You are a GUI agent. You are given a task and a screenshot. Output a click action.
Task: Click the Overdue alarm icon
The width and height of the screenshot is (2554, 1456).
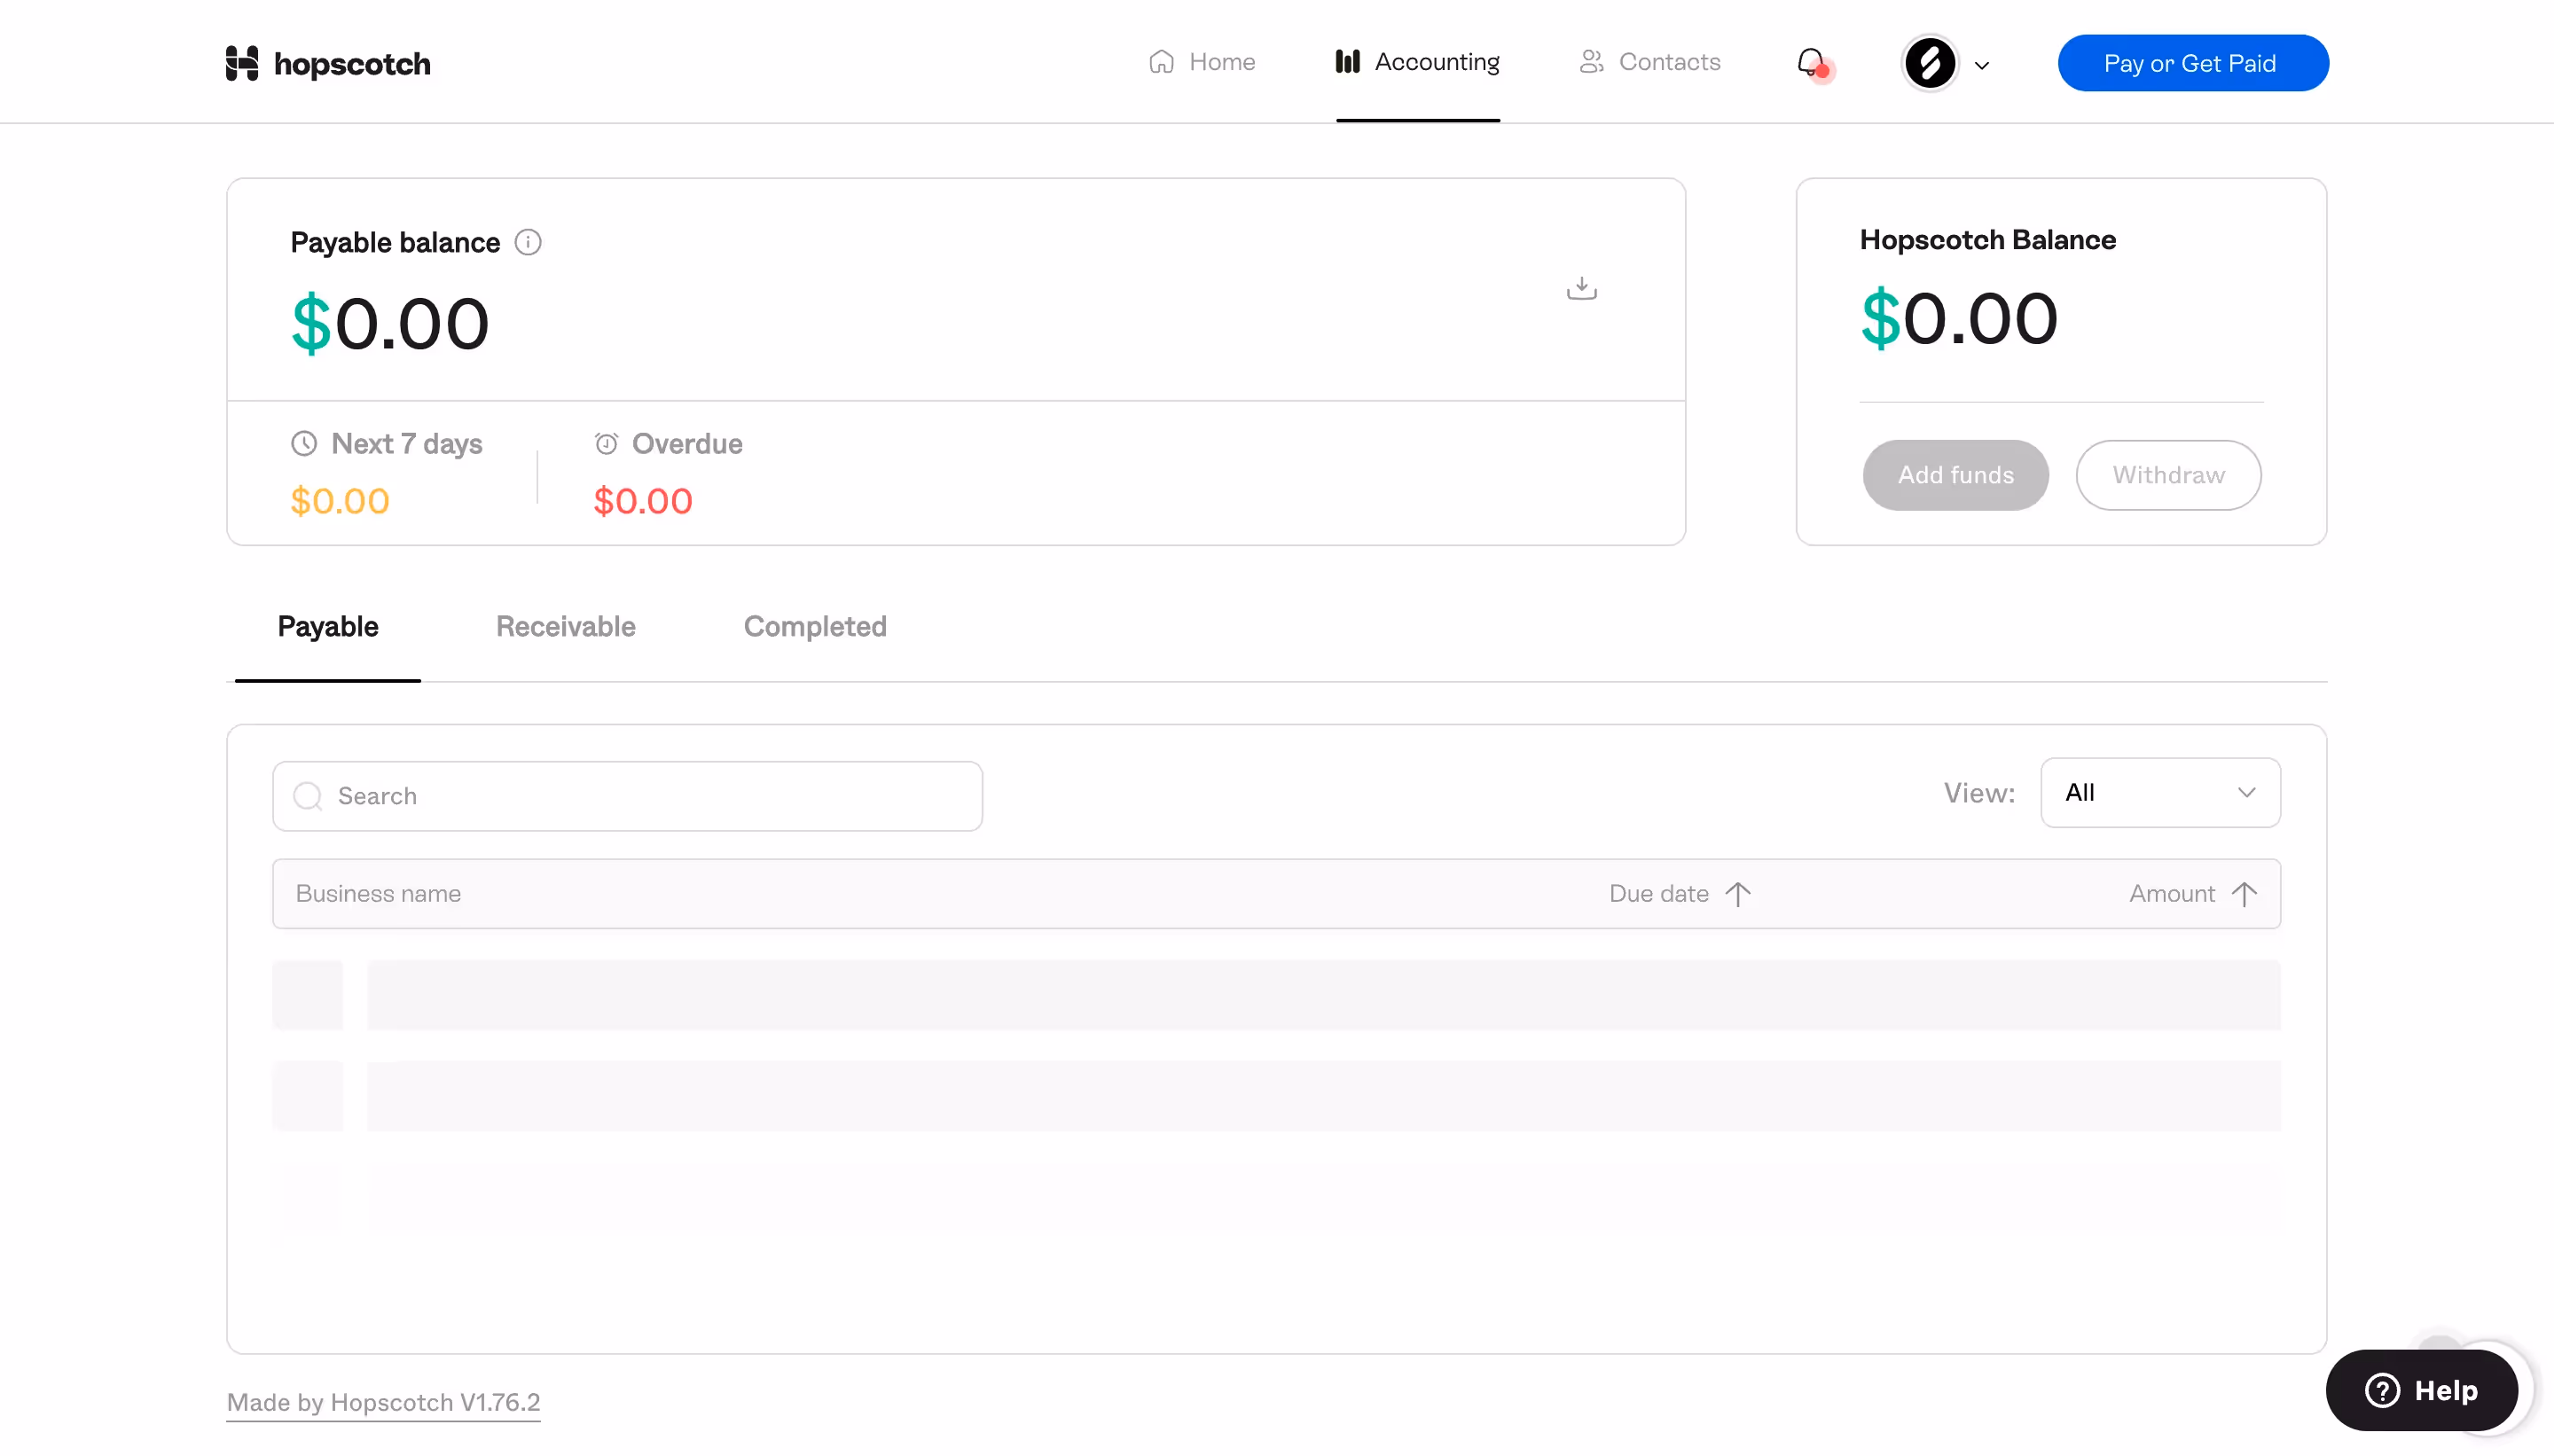click(606, 443)
